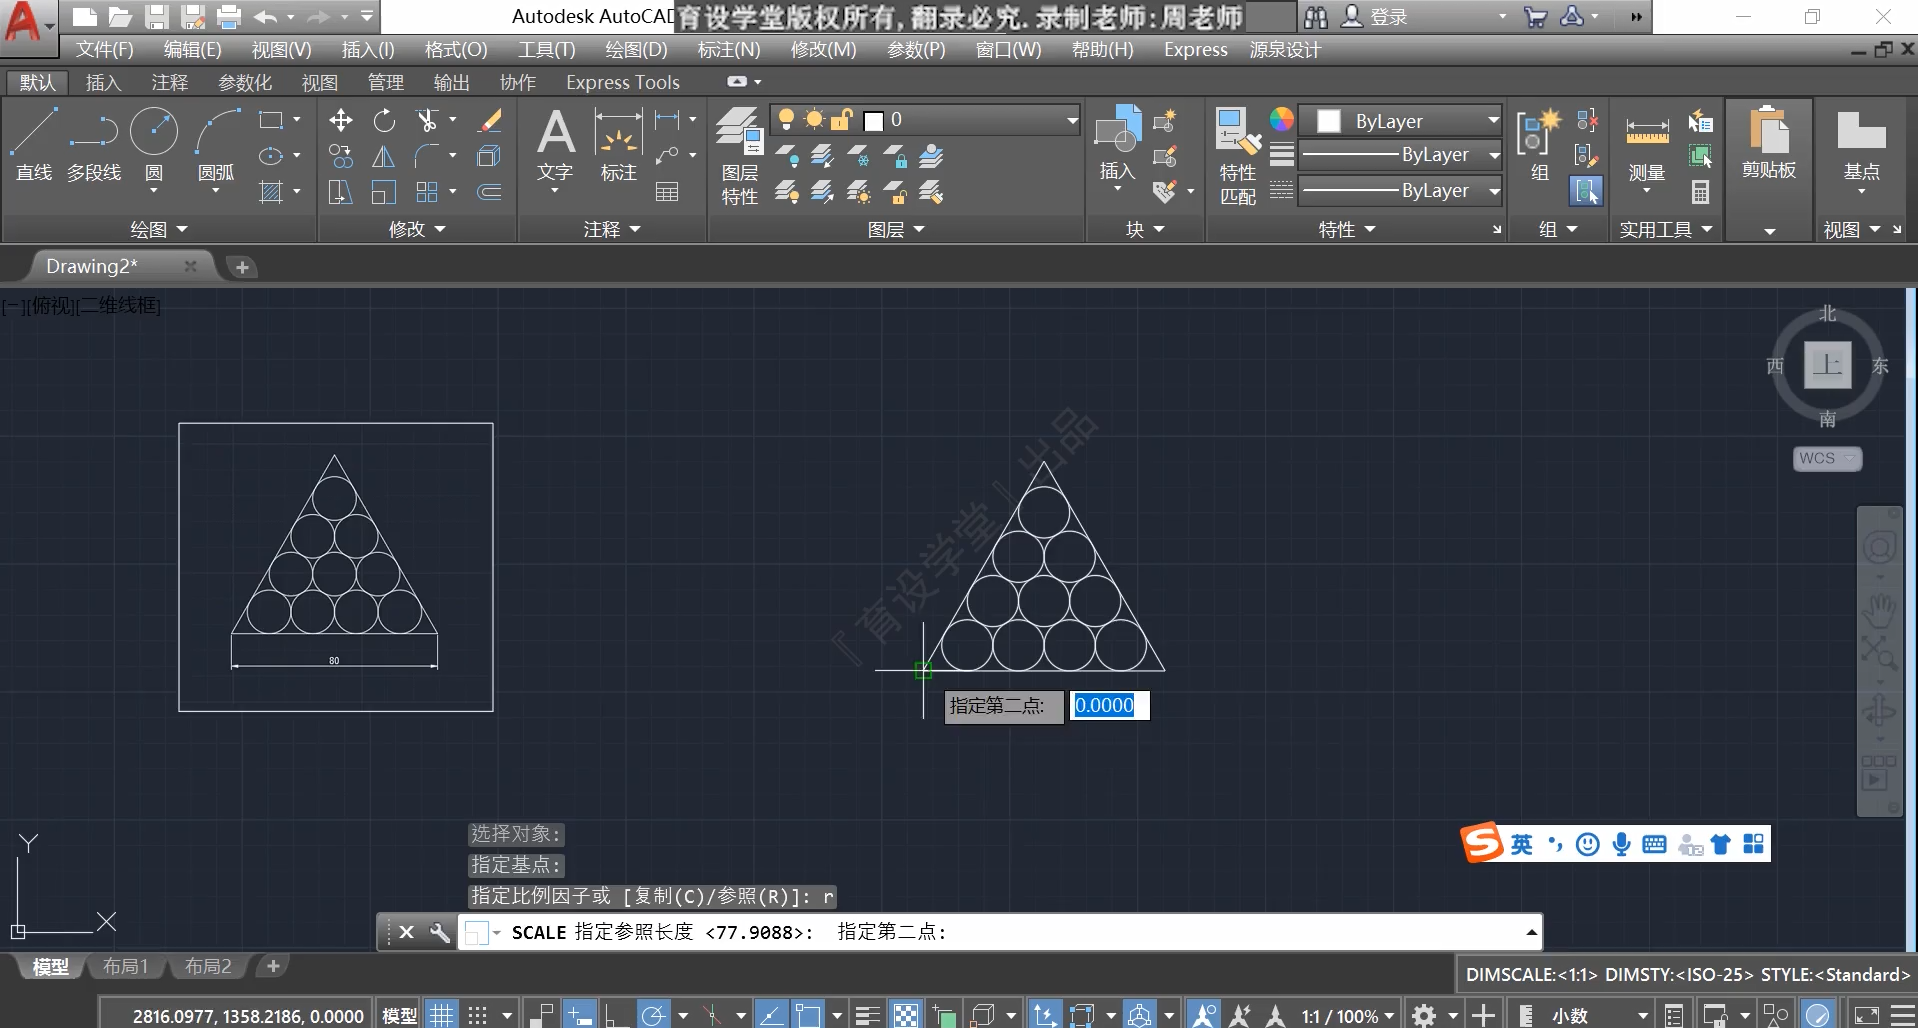Viewport: 1918px width, 1028px height.
Task: Click the Plot/Print icon in quick access toolbar
Action: pyautogui.click(x=229, y=17)
